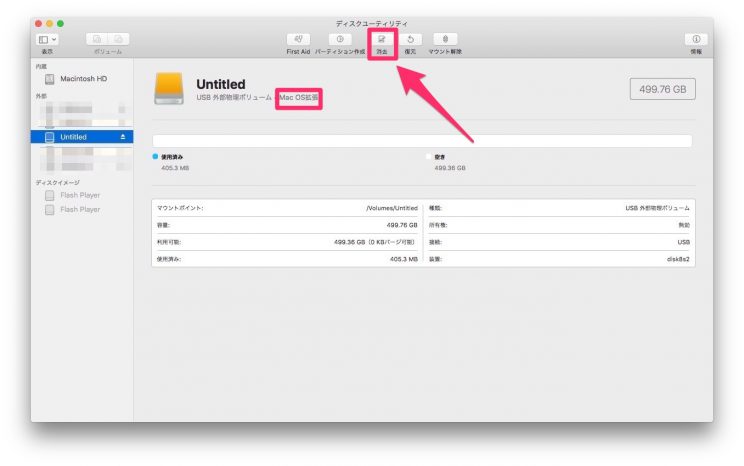Click the 499.76 GB capacity box
The height and width of the screenshot is (466, 744).
[662, 89]
